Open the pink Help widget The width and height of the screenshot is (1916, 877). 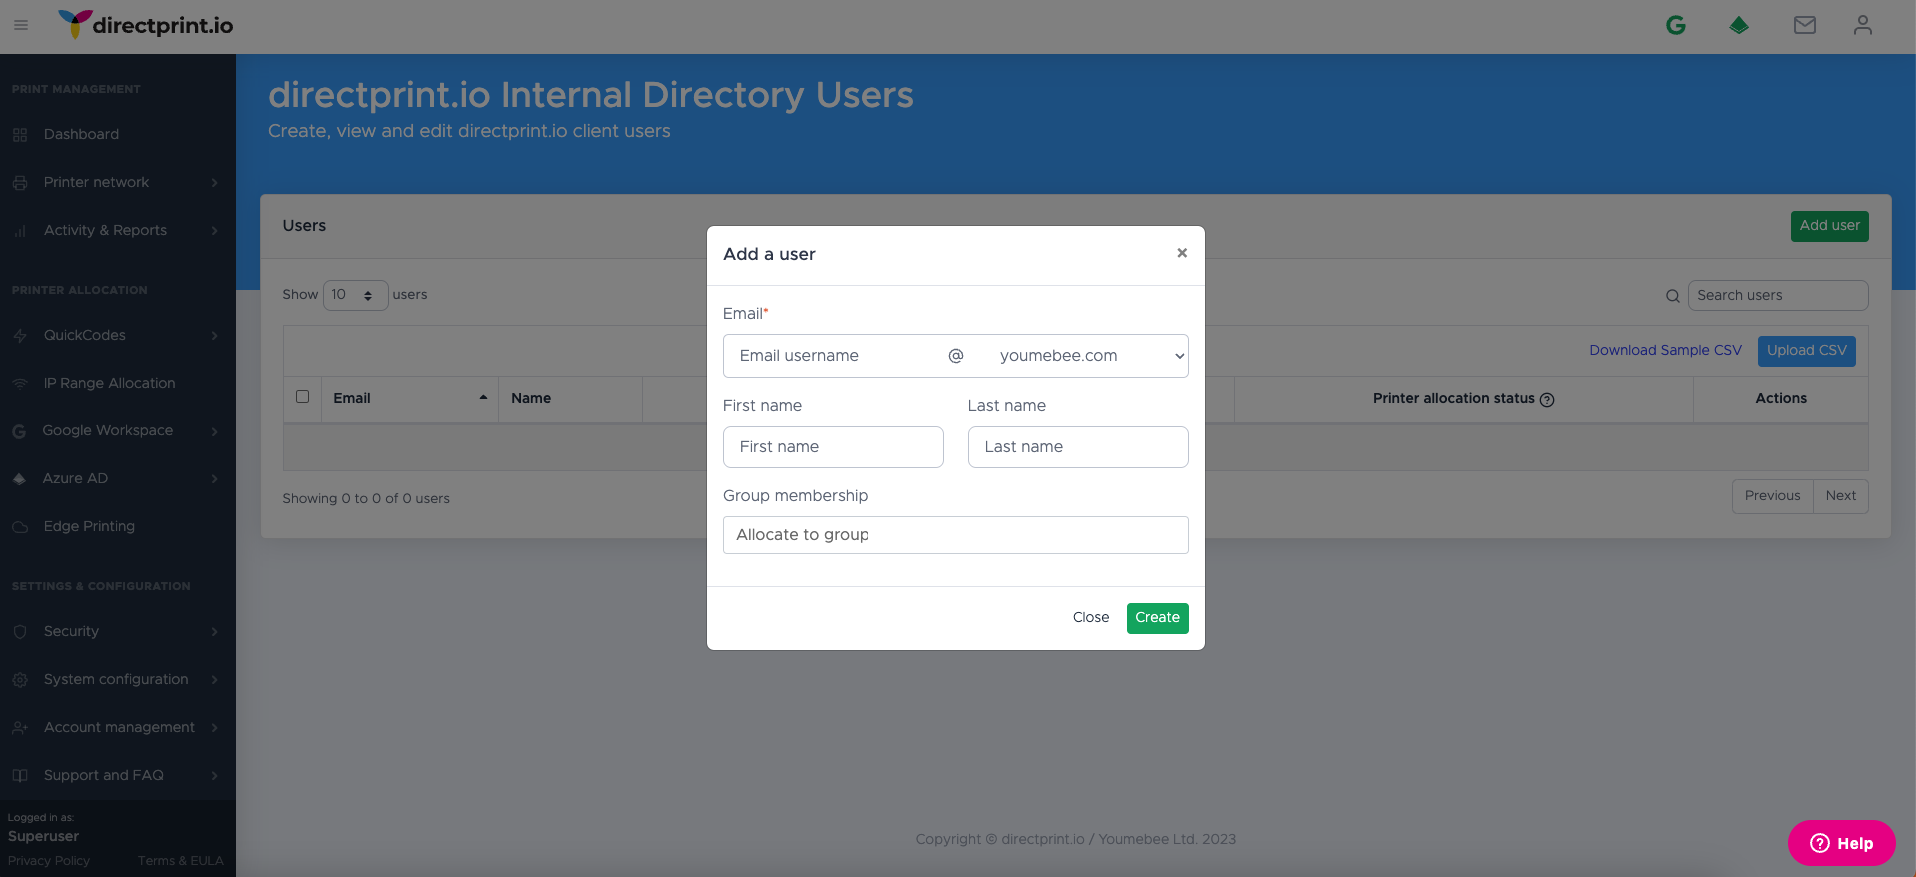(x=1841, y=843)
